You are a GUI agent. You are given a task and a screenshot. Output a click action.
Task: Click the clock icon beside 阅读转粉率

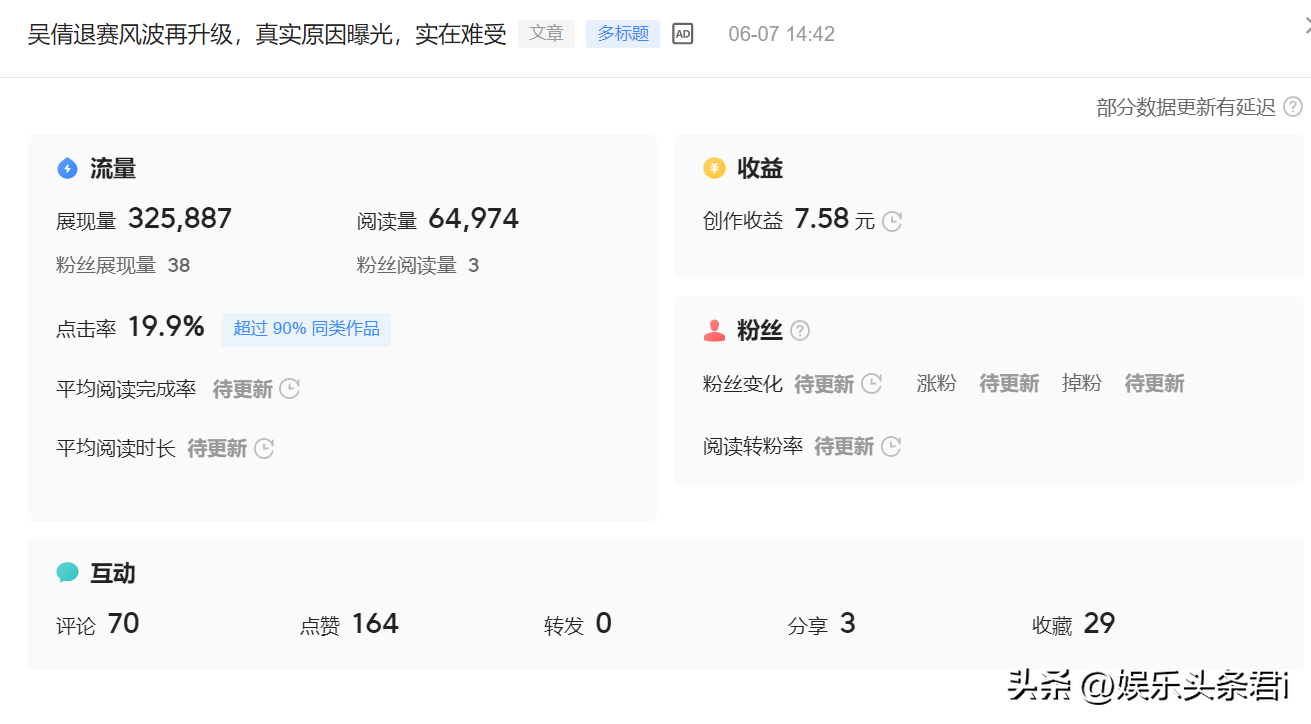tap(891, 446)
